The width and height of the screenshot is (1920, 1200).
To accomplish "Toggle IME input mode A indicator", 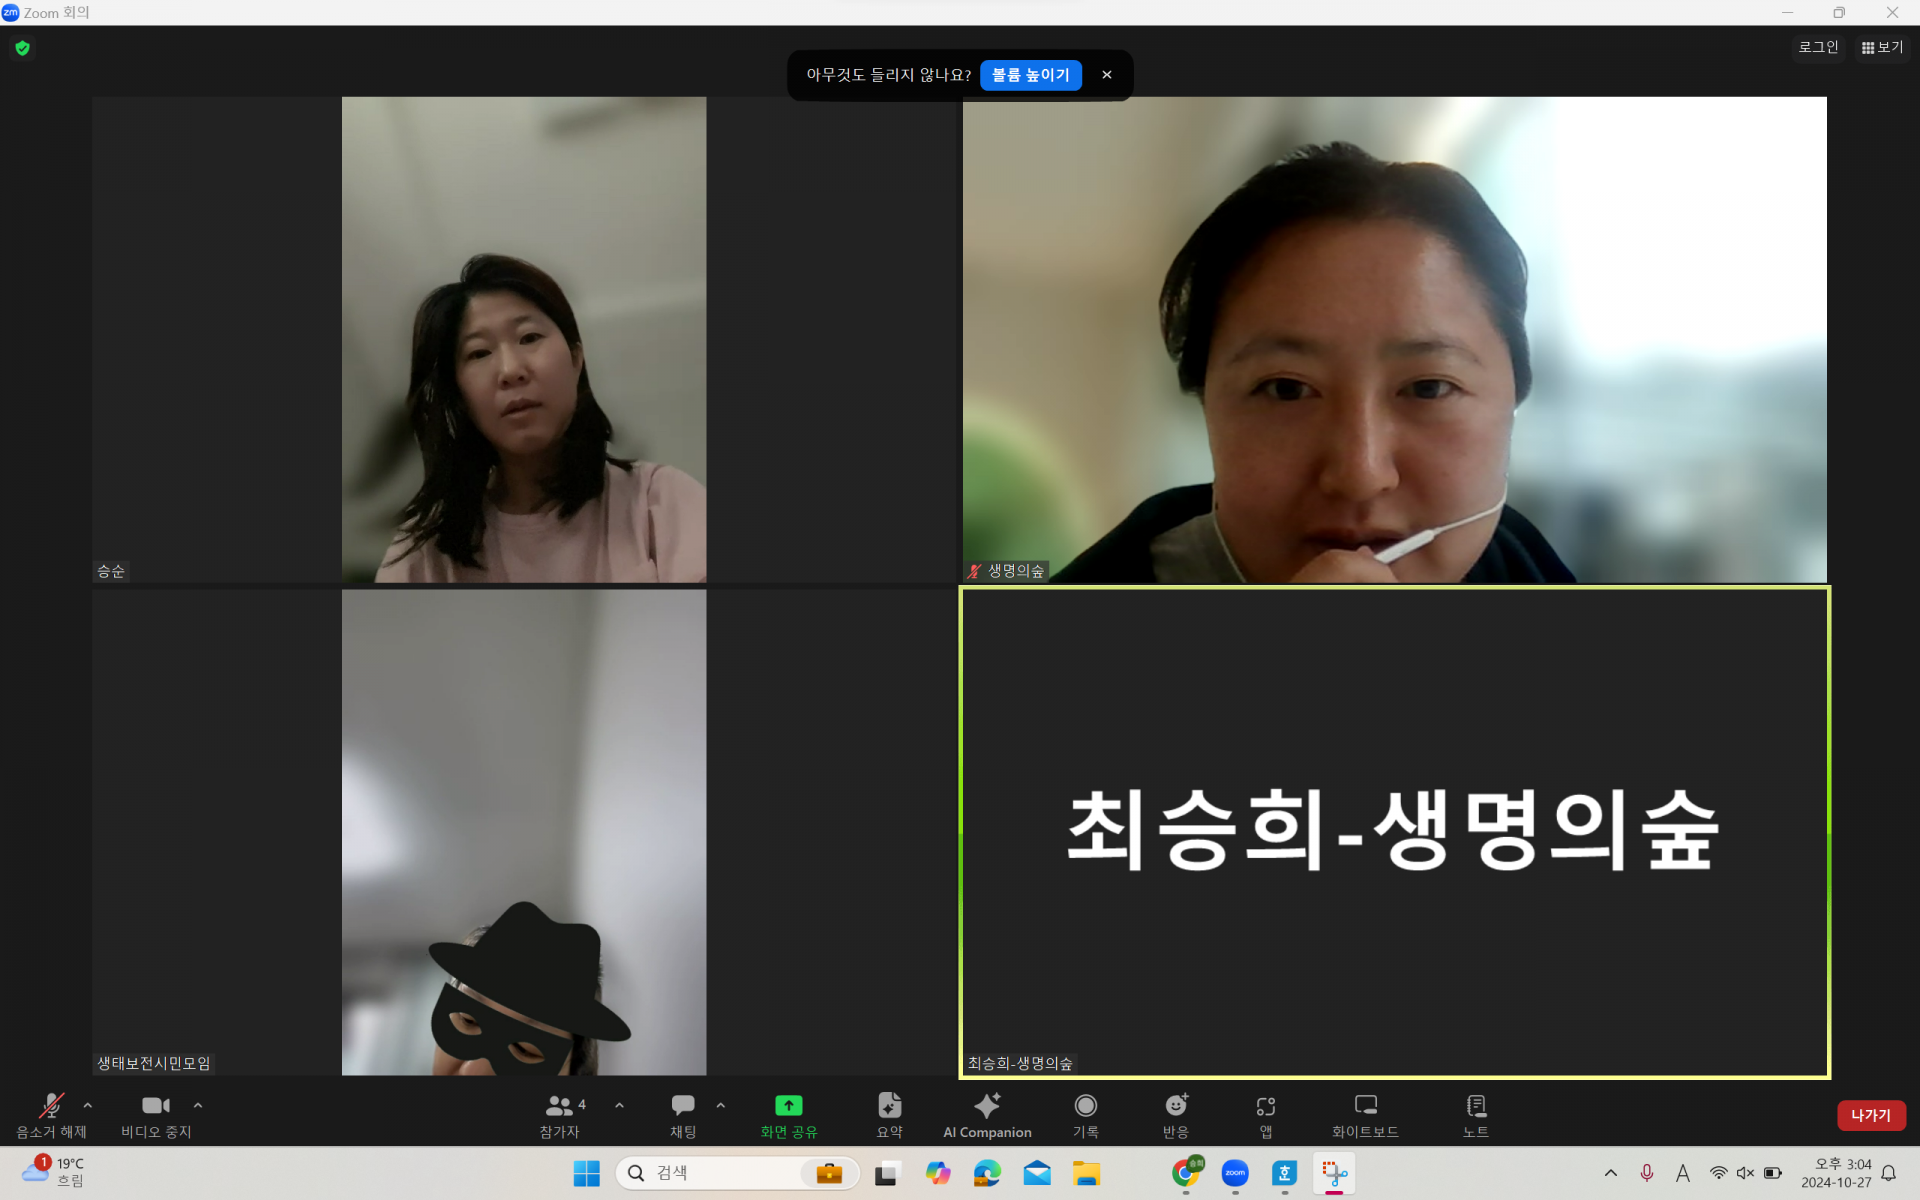I will click(1683, 1173).
